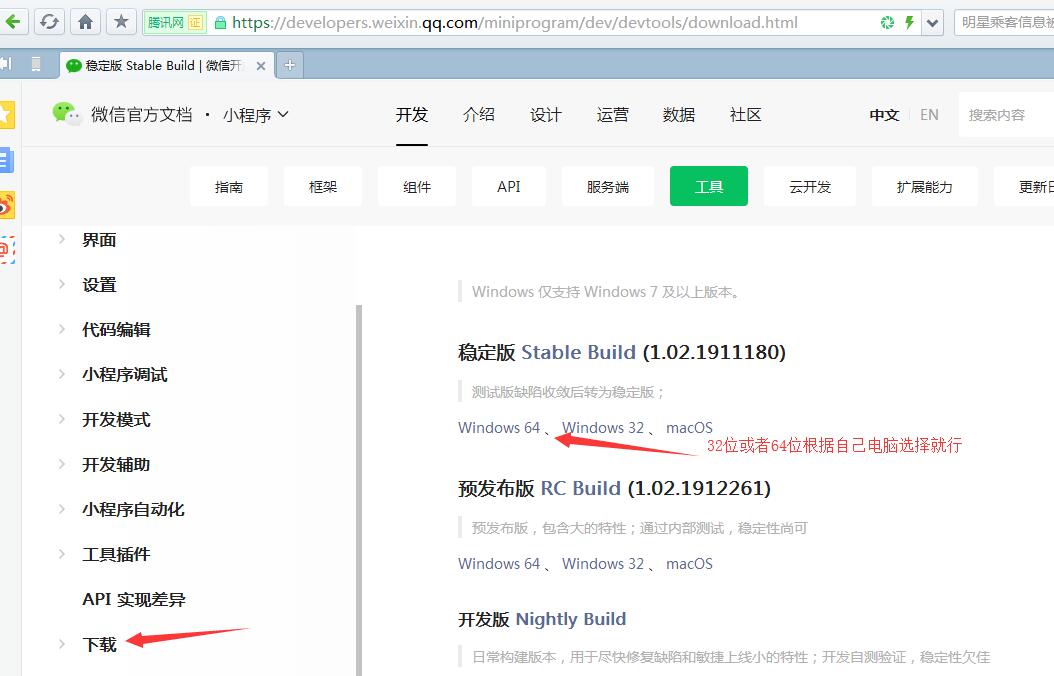Close the 稳定版 Stable Build tab
The image size is (1054, 676).
click(261, 66)
